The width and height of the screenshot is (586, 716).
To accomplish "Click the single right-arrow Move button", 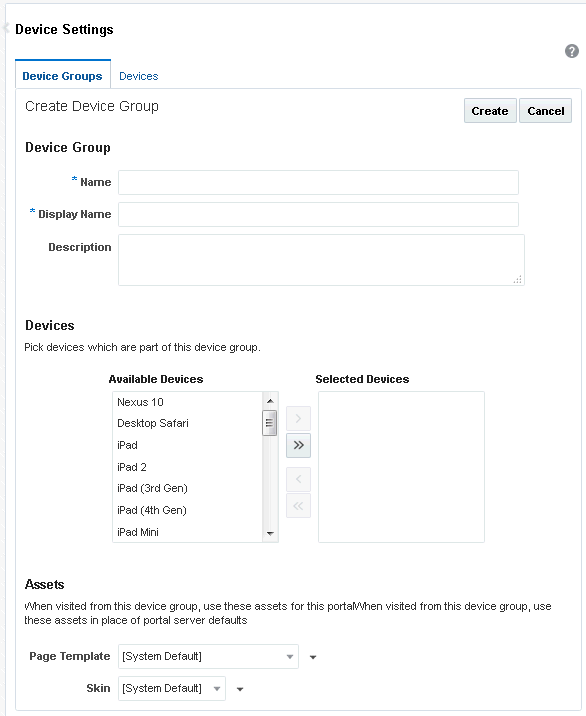I will [298, 418].
